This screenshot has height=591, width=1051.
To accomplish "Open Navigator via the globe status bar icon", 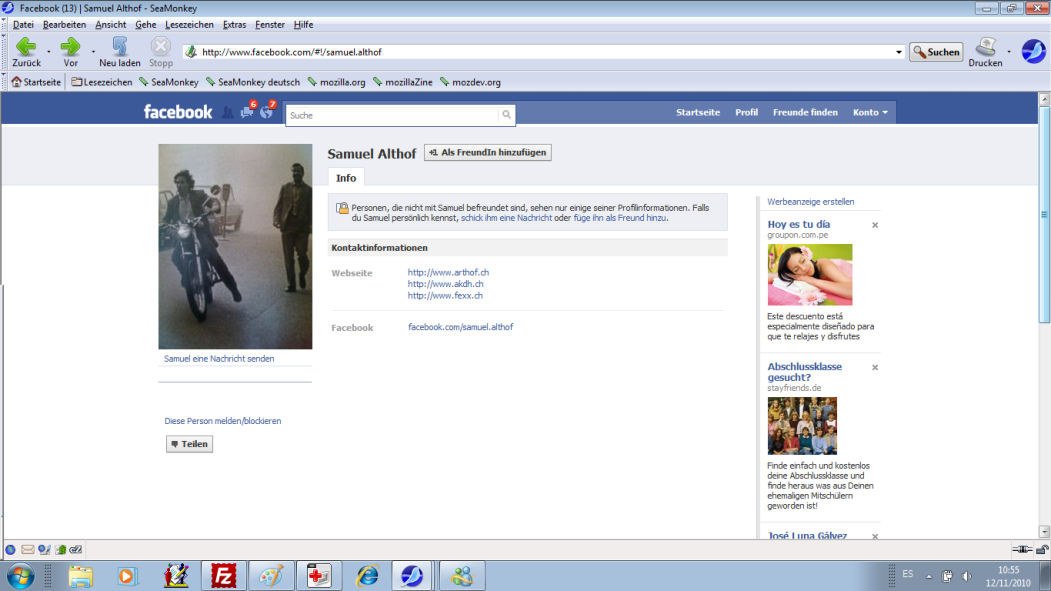I will pyautogui.click(x=10, y=549).
